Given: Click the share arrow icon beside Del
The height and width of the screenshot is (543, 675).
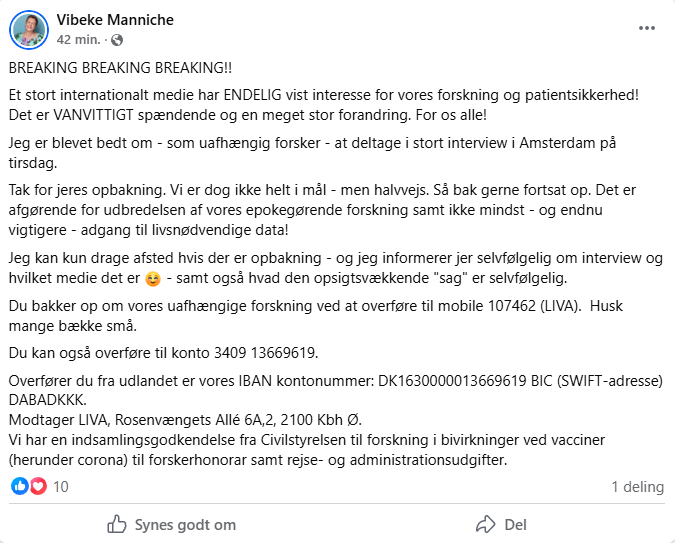Looking at the screenshot, I should click(486, 524).
